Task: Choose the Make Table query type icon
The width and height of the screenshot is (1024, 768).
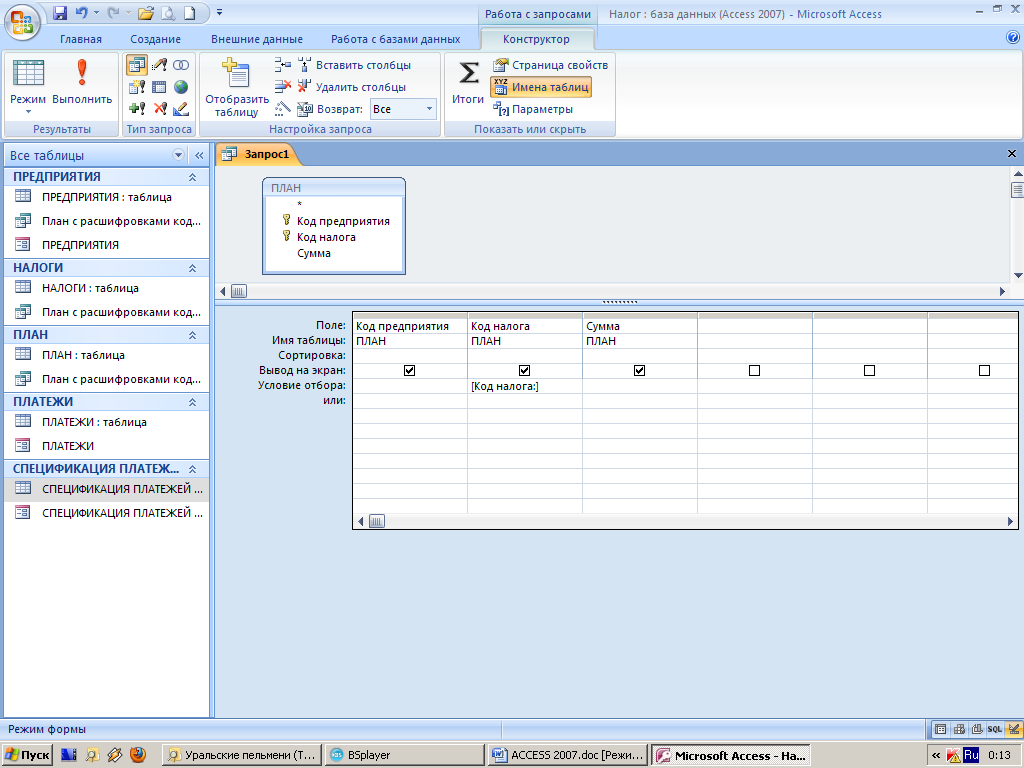Action: click(136, 87)
